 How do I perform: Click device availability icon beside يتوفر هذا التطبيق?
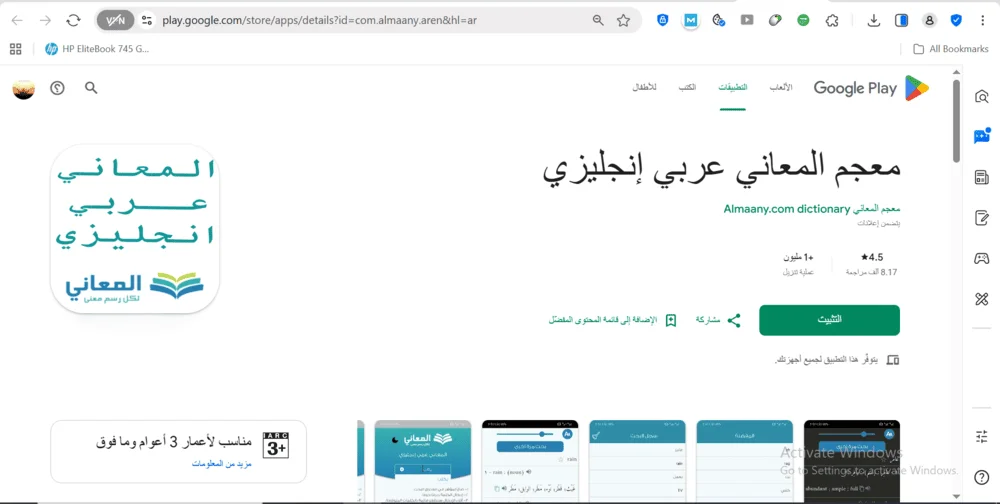pos(893,360)
